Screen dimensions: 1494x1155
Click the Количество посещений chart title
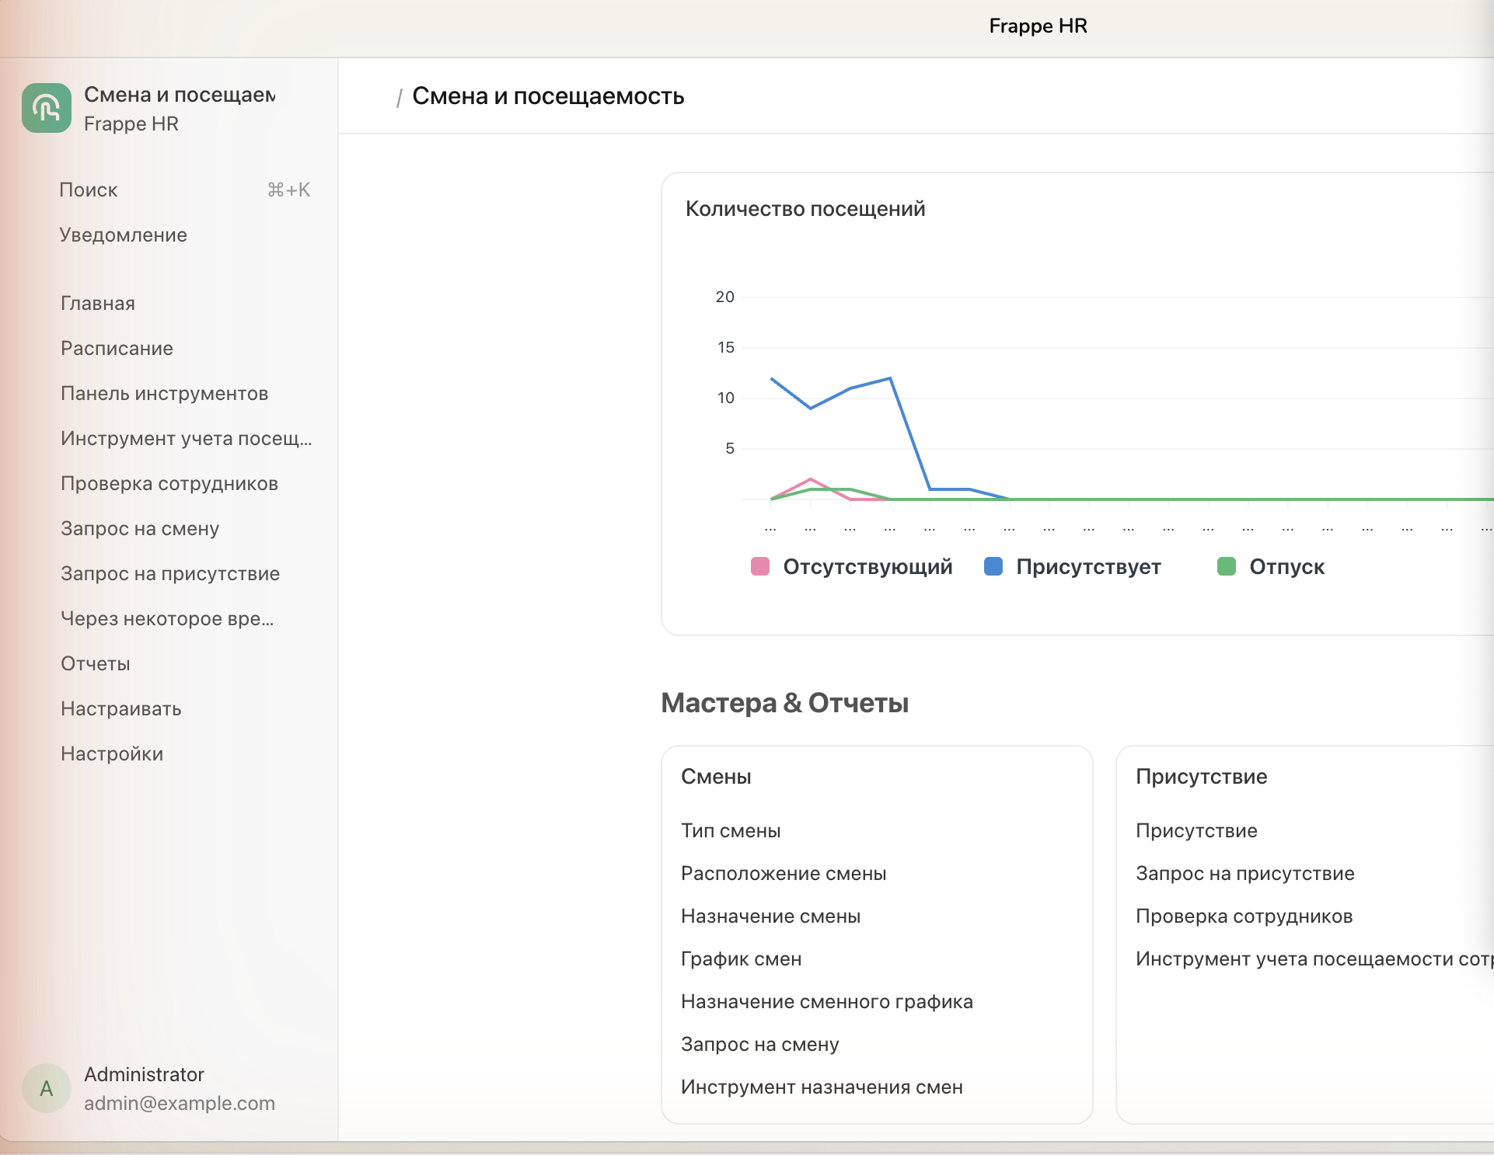pyautogui.click(x=805, y=209)
